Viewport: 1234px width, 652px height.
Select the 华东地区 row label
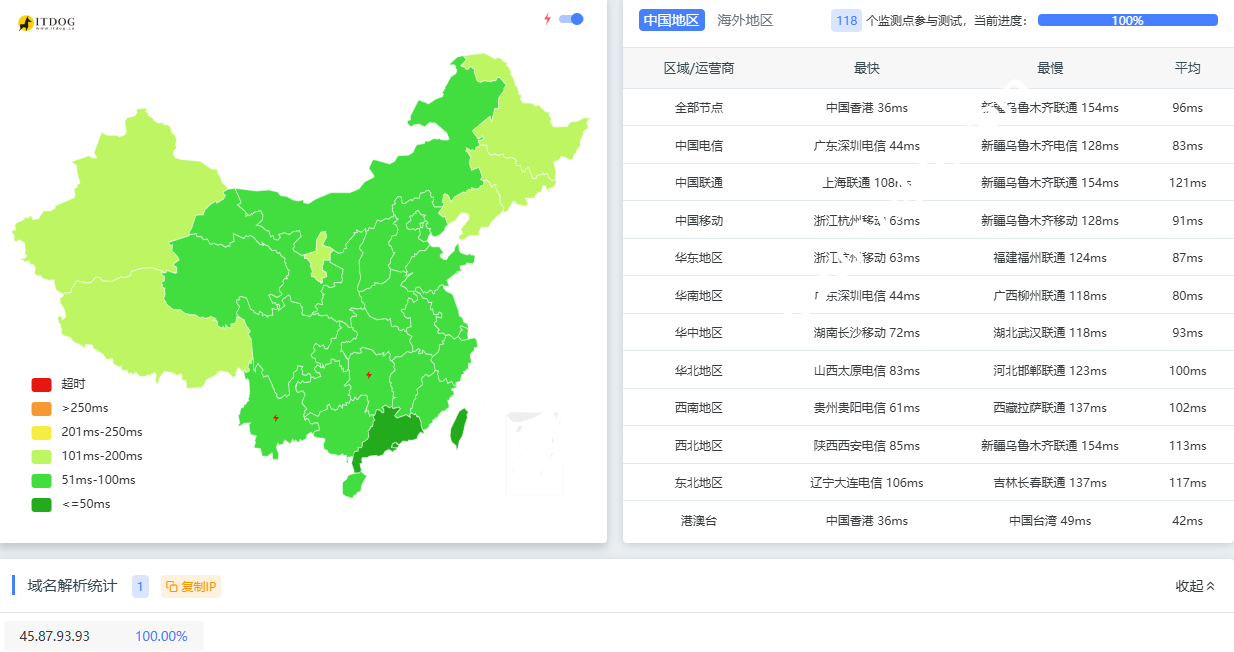[x=699, y=257]
